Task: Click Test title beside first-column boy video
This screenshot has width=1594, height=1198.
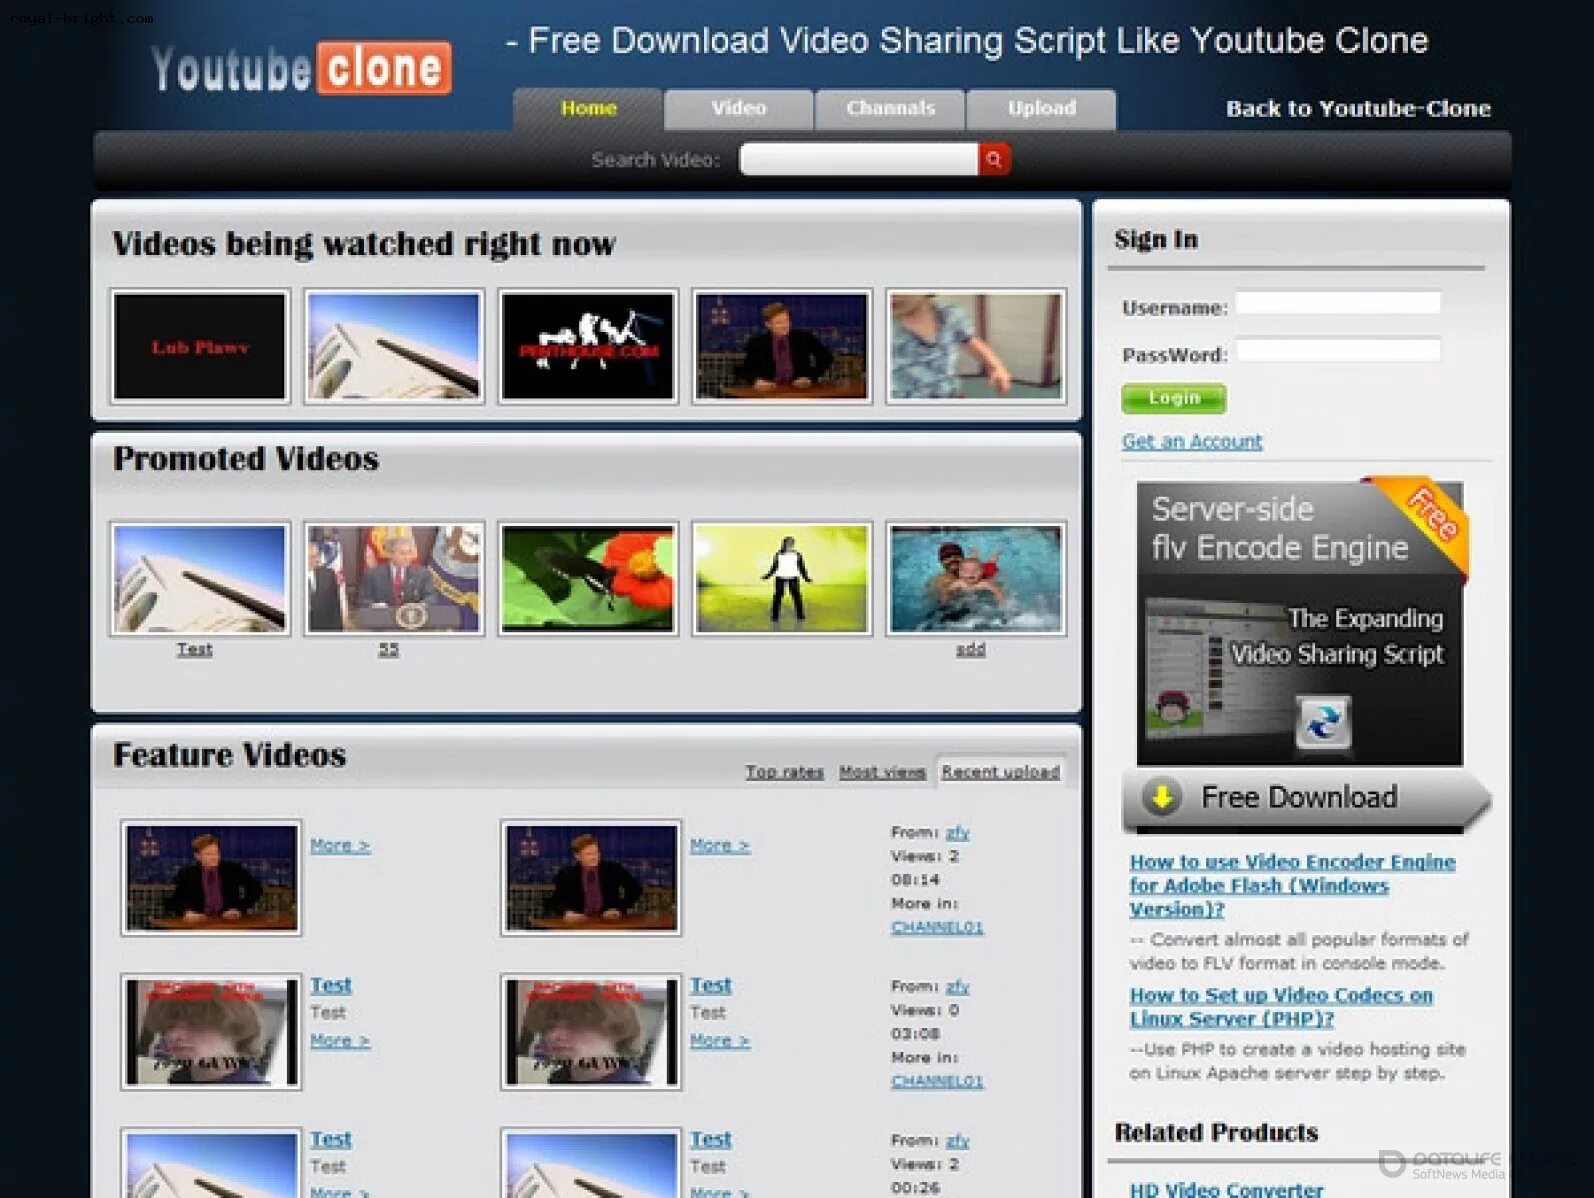Action: [x=331, y=985]
